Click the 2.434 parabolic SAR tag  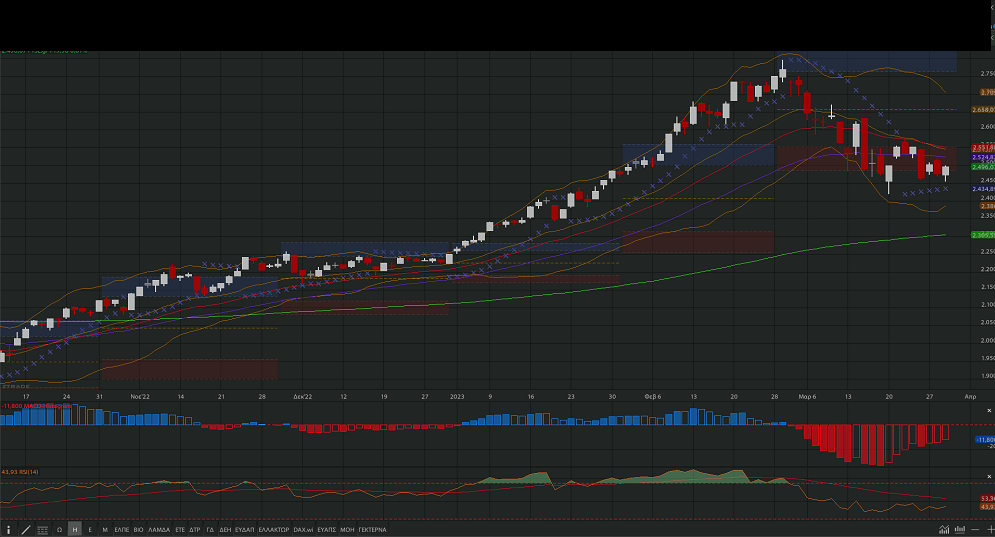click(x=983, y=189)
